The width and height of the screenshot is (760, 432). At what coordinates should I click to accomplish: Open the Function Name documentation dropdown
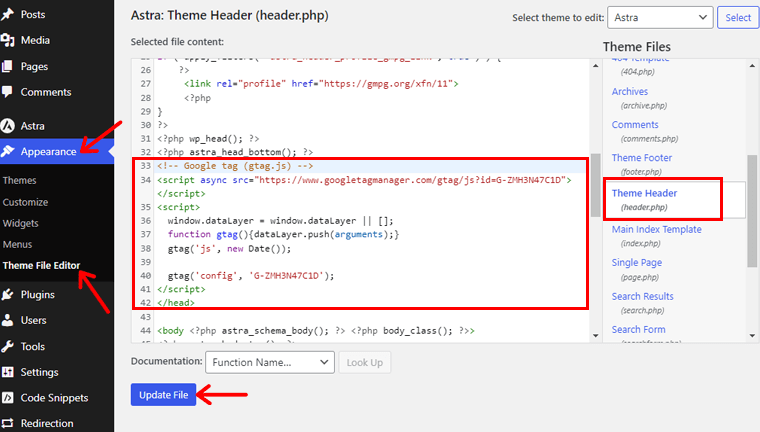[x=270, y=362]
